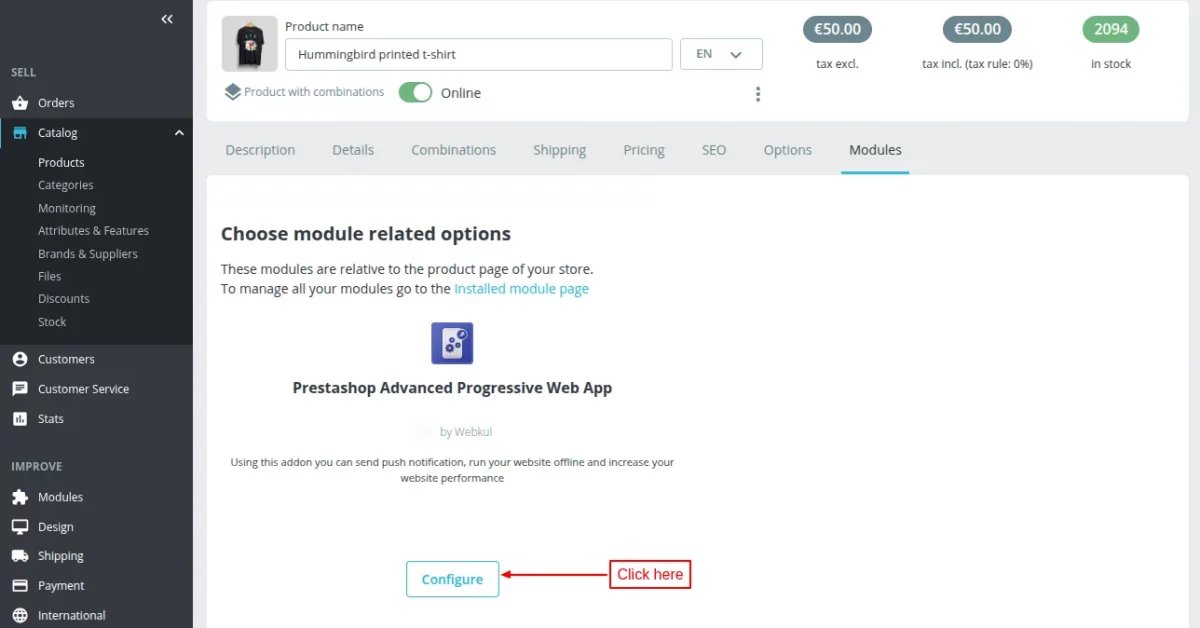Click the product t-shirt thumbnail

pos(249,44)
